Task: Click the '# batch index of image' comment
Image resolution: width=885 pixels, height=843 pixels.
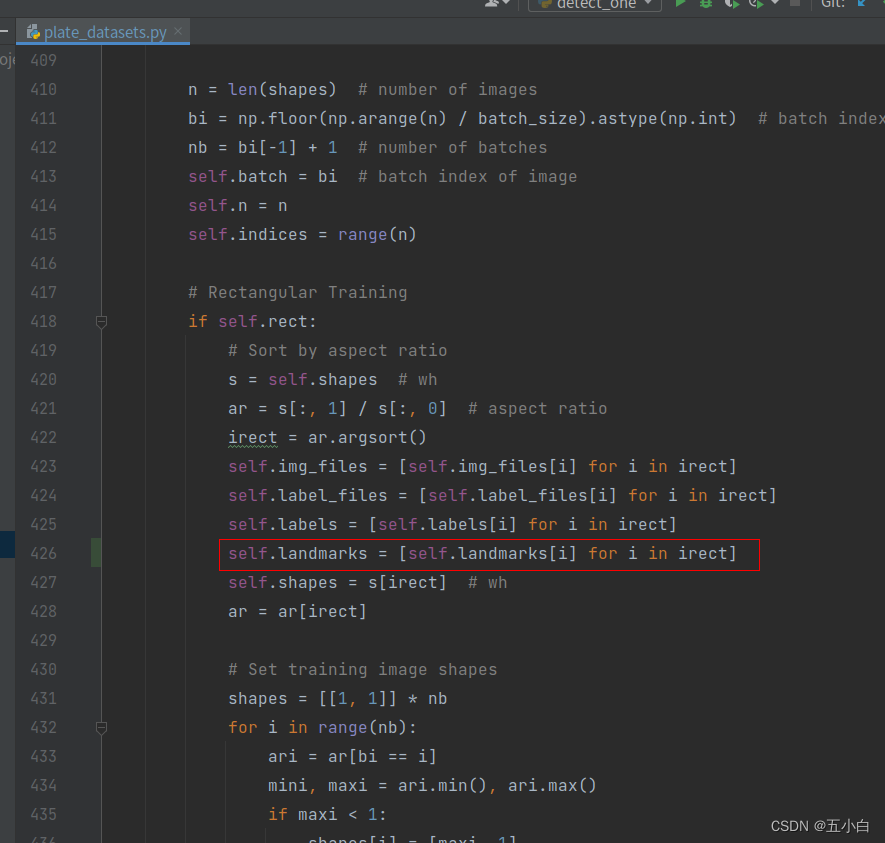Action: point(467,177)
